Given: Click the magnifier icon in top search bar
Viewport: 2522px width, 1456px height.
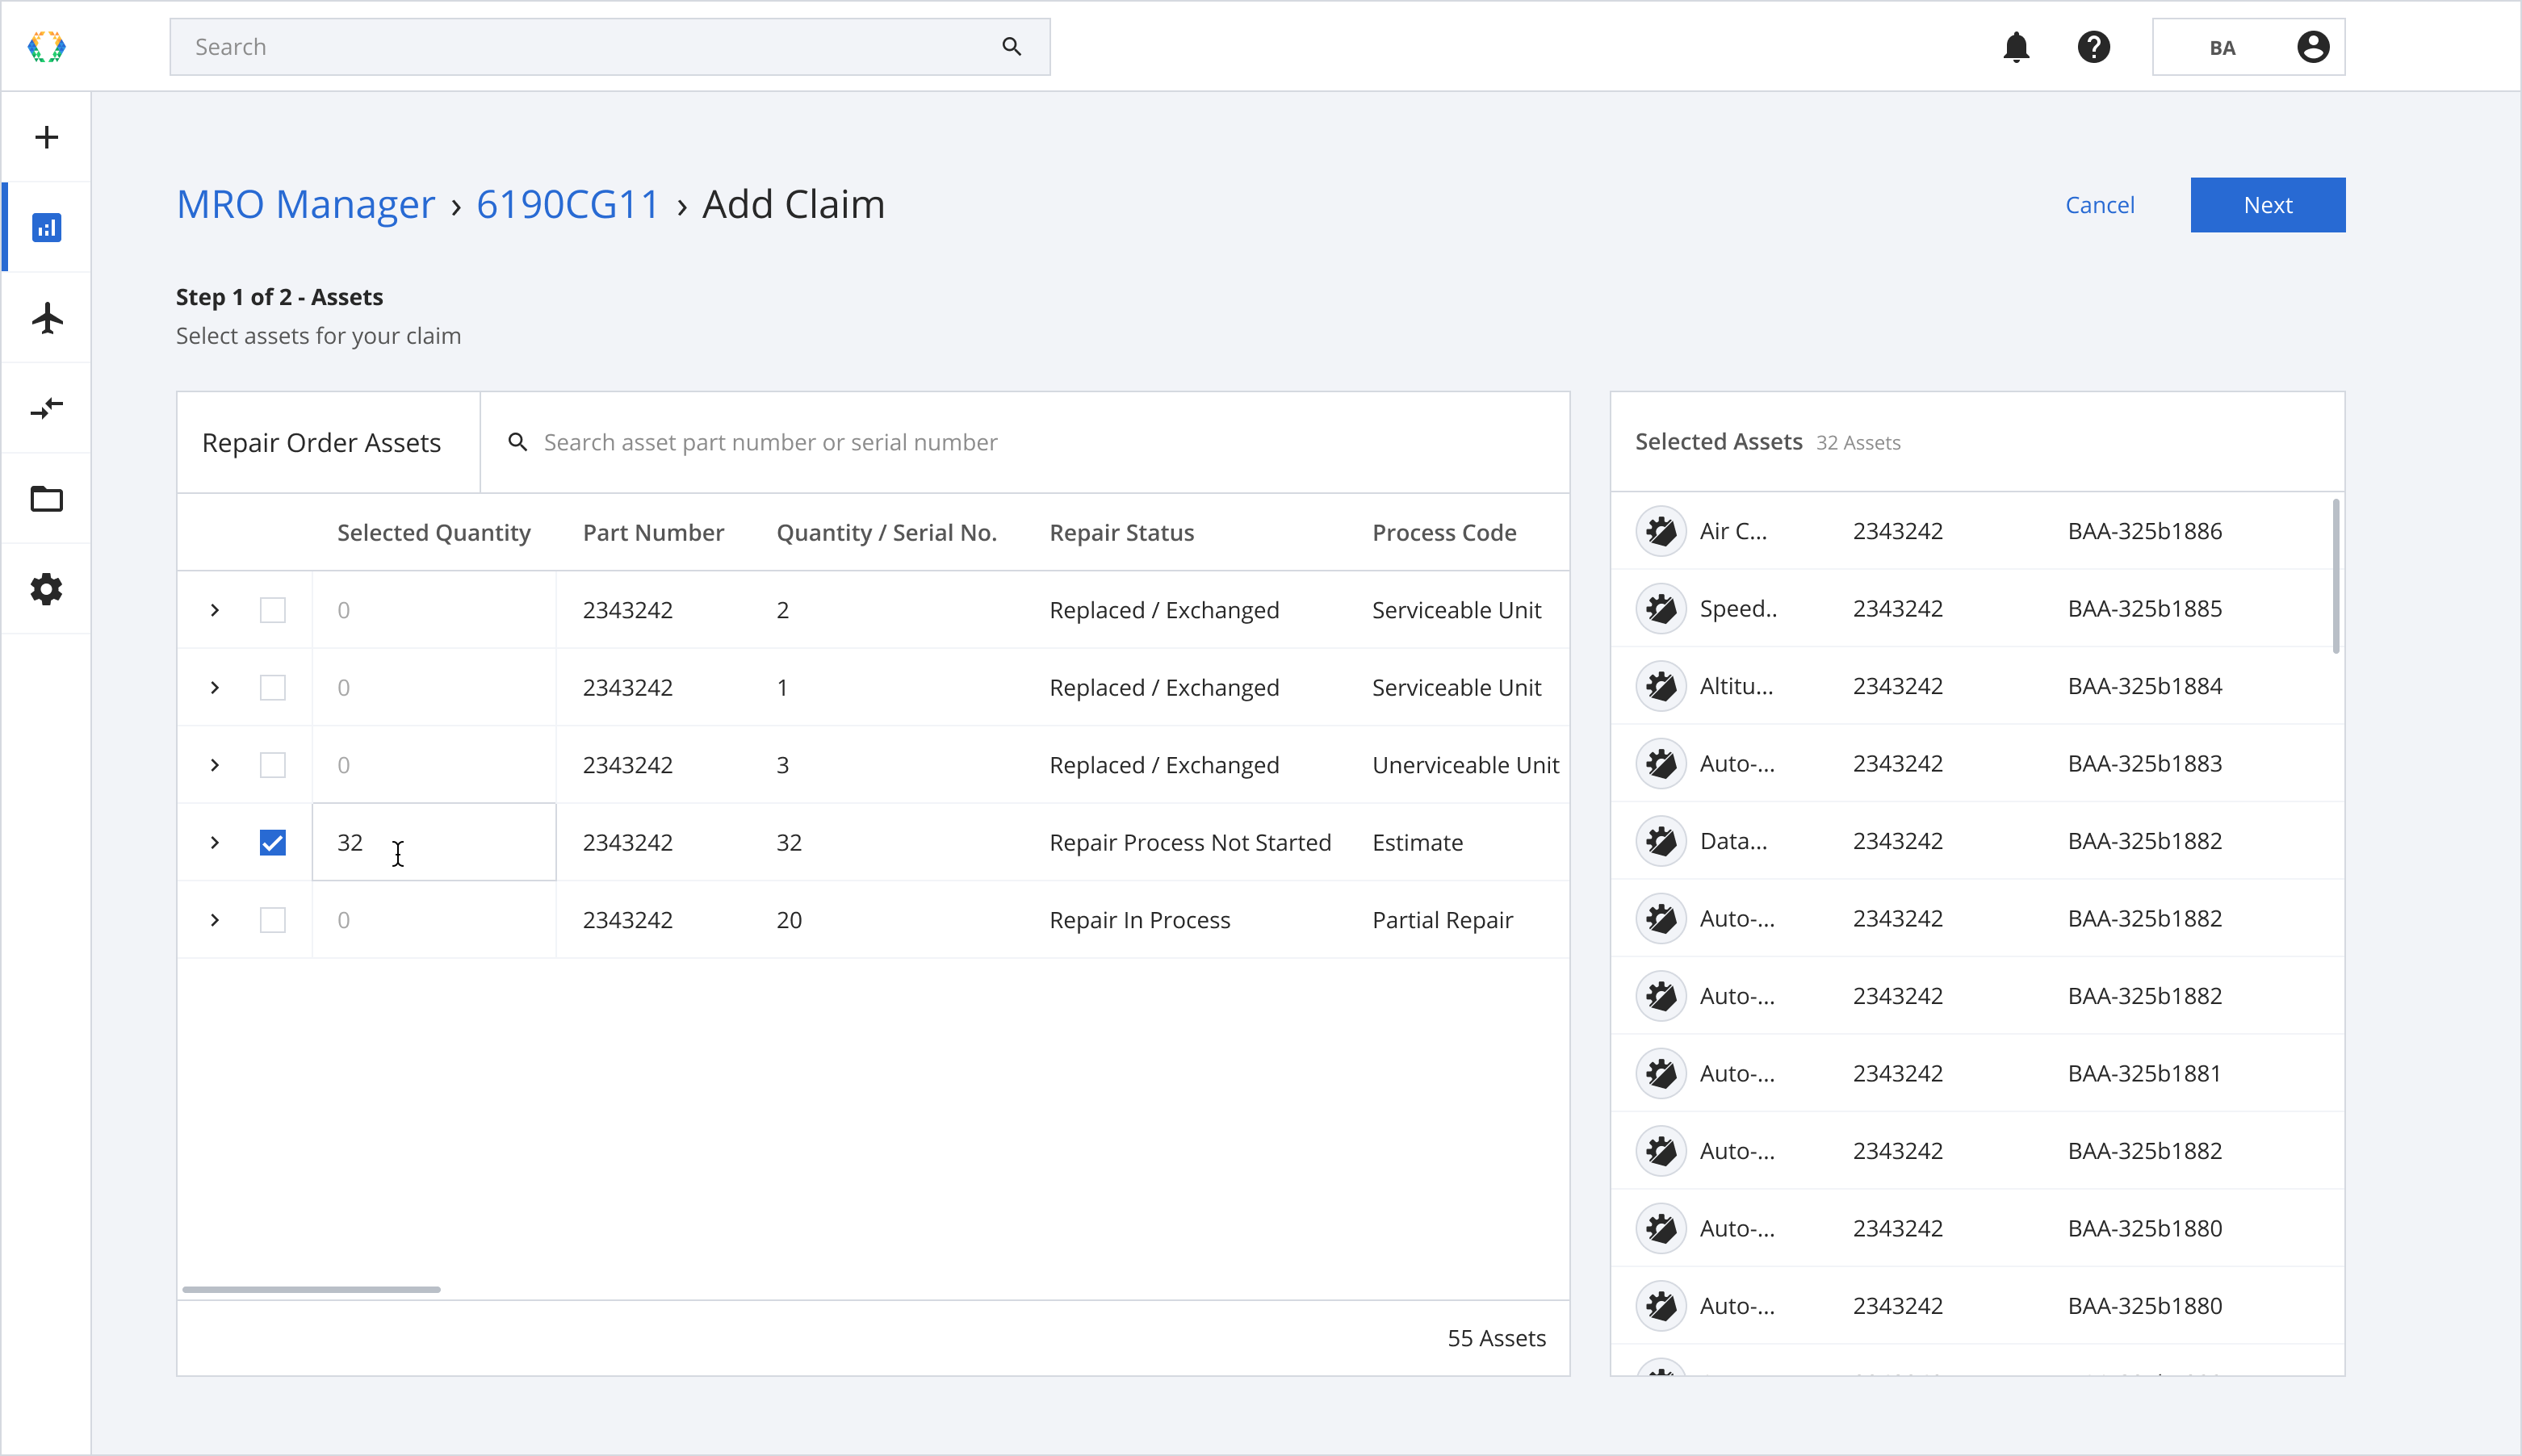Looking at the screenshot, I should (1011, 47).
